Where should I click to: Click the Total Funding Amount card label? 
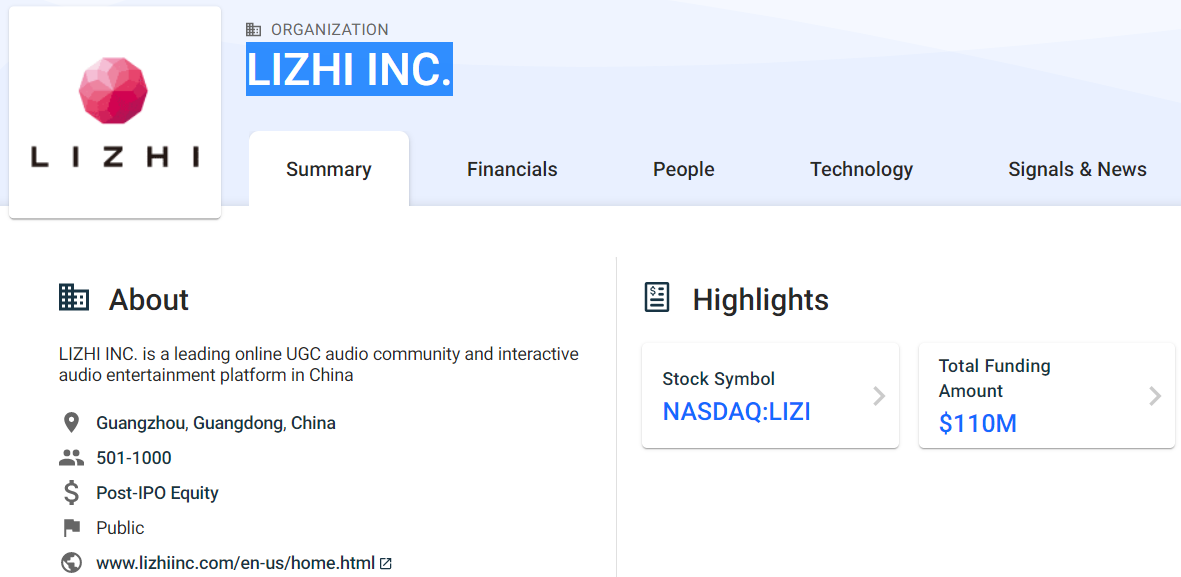(x=994, y=378)
